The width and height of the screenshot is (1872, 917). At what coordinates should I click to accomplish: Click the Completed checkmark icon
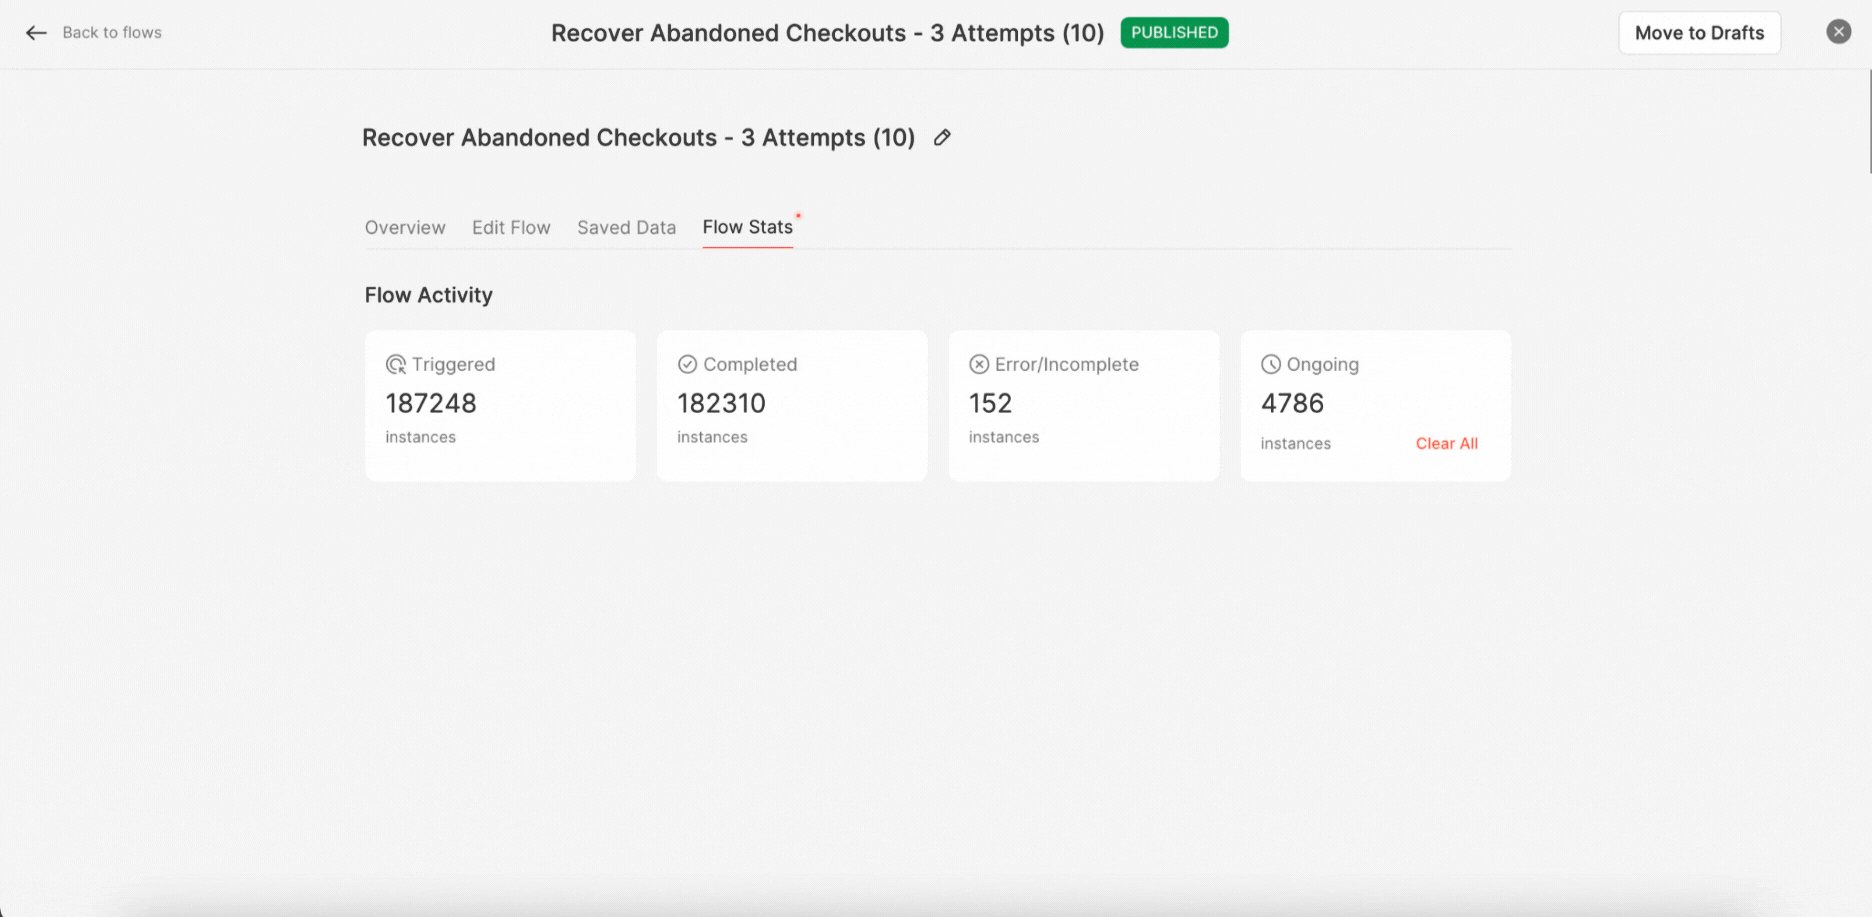(687, 364)
